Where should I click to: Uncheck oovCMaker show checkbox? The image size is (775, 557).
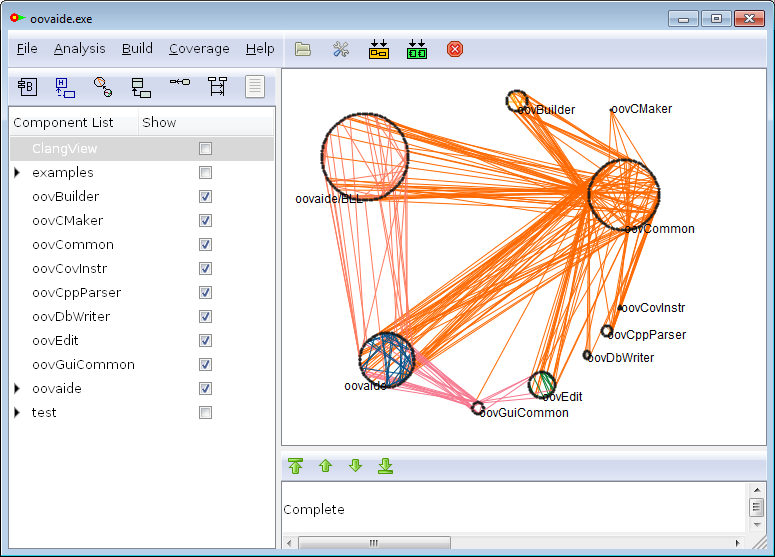205,220
